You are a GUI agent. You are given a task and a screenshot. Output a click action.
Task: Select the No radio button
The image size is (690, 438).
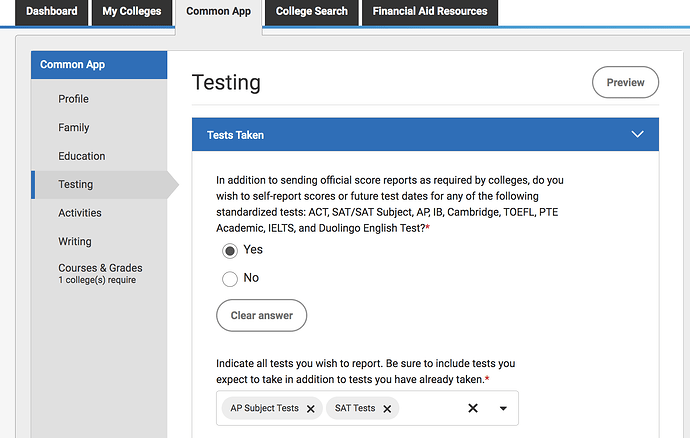[230, 278]
